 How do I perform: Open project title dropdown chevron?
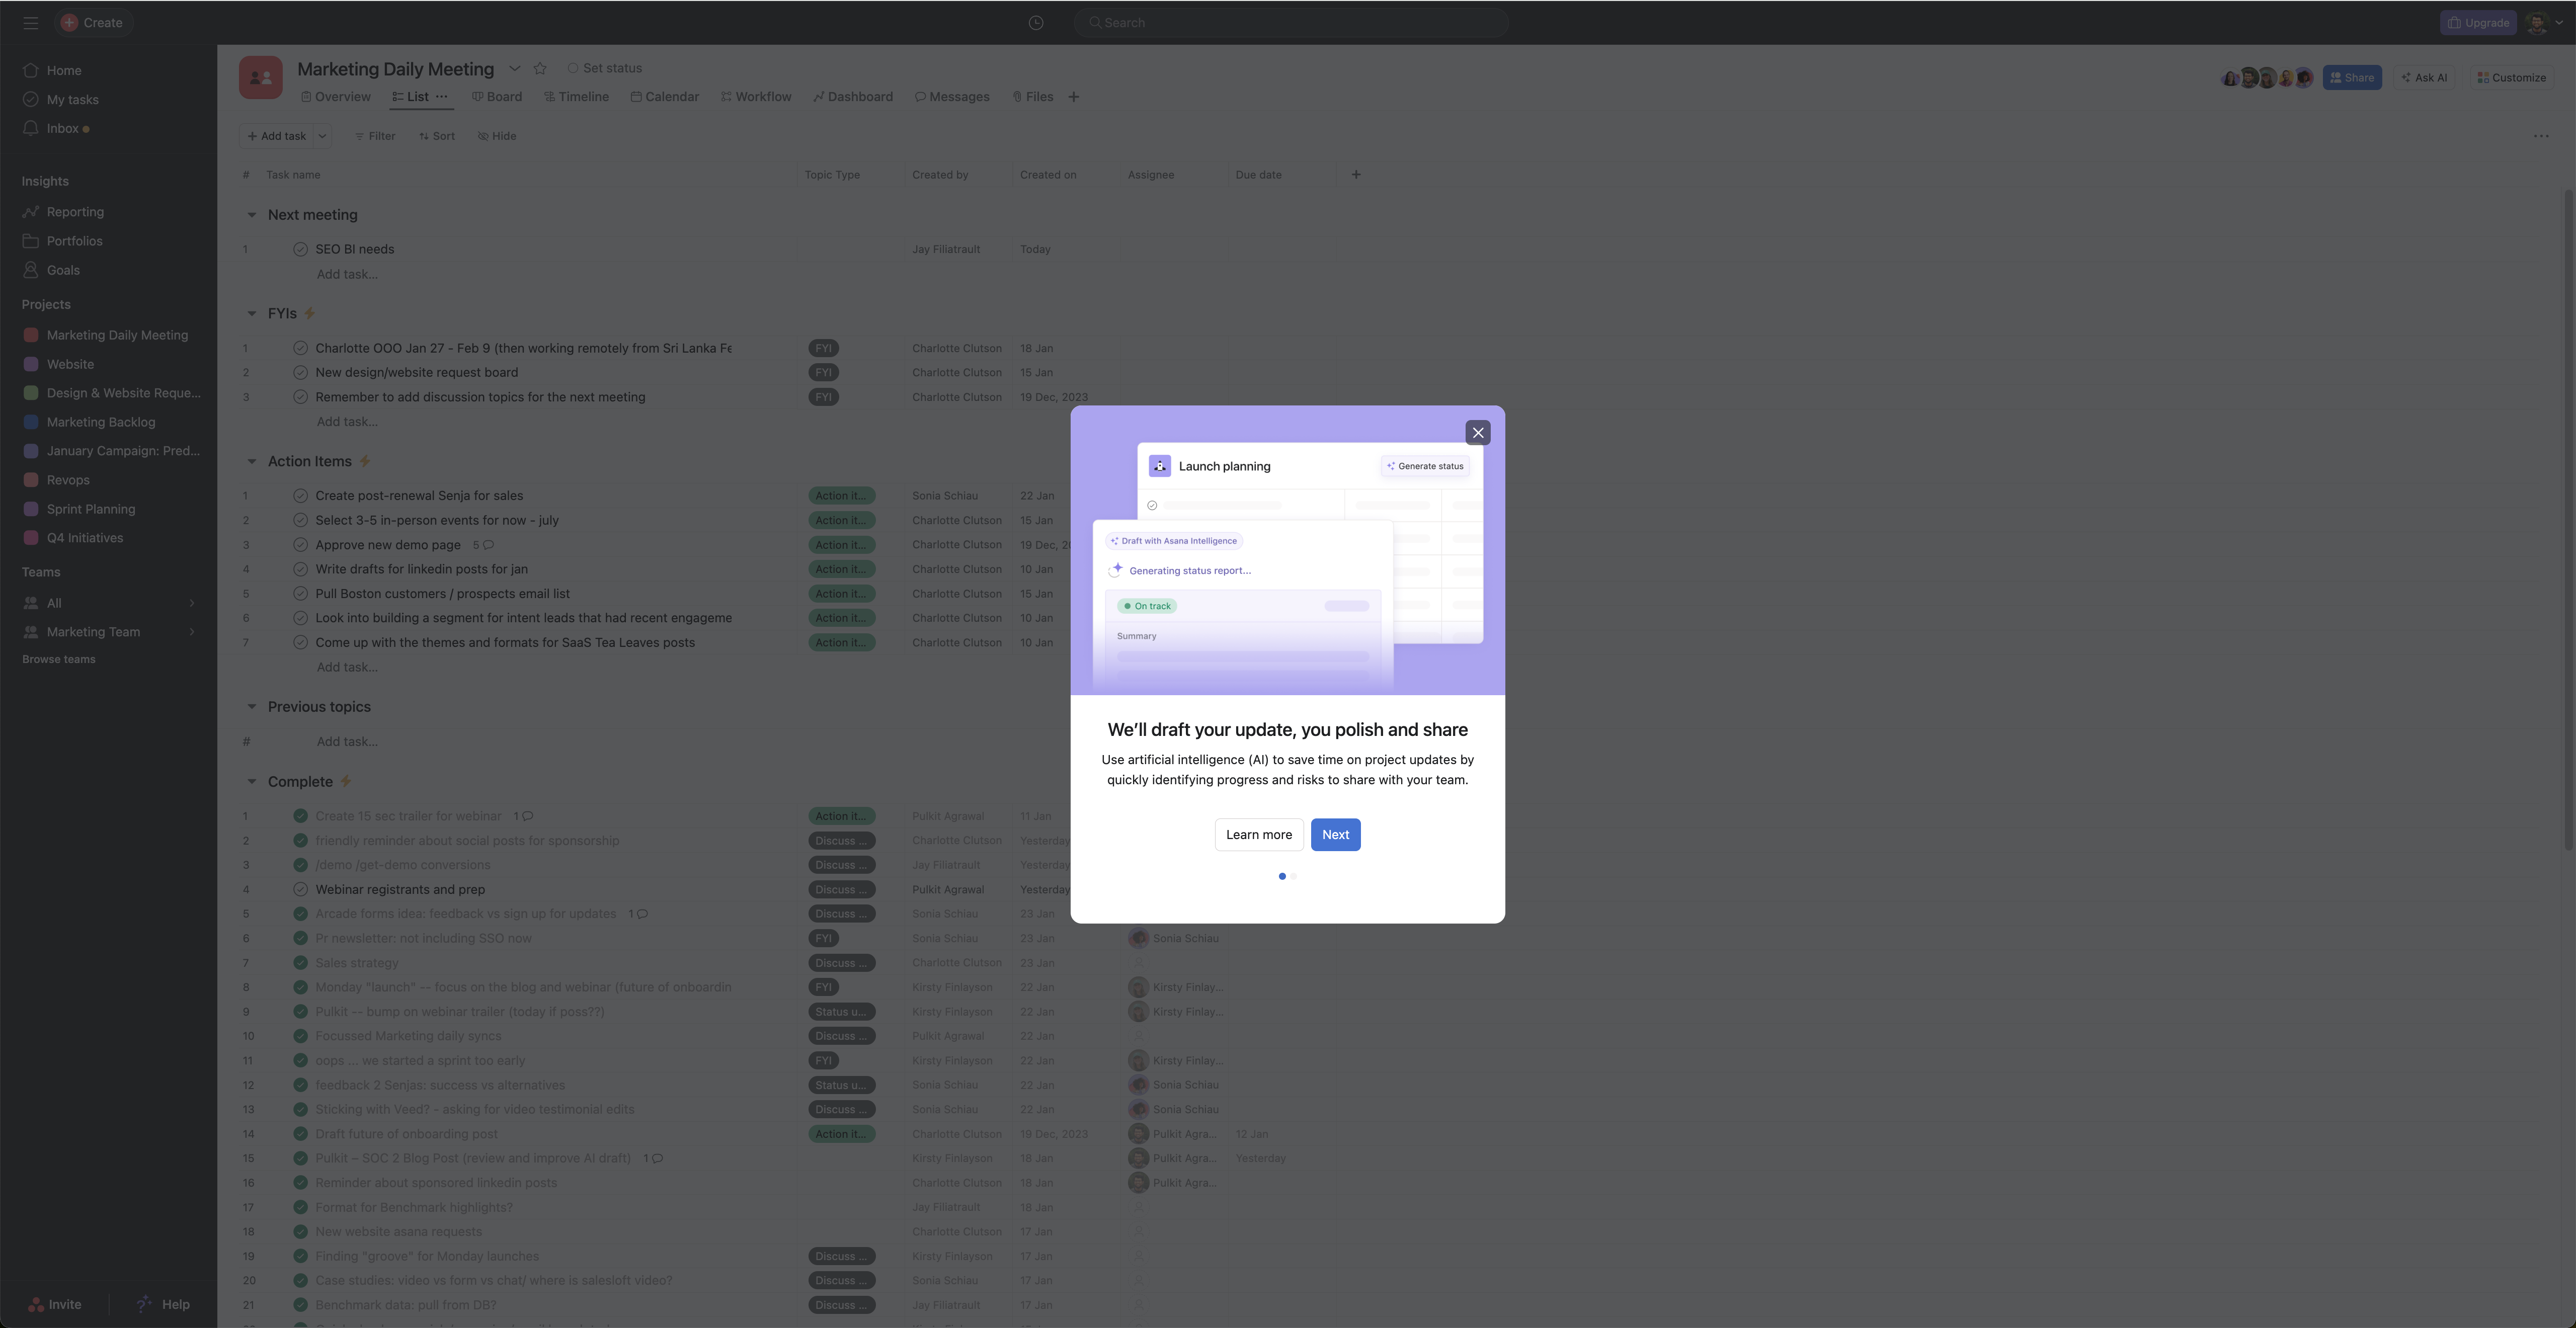tap(514, 68)
